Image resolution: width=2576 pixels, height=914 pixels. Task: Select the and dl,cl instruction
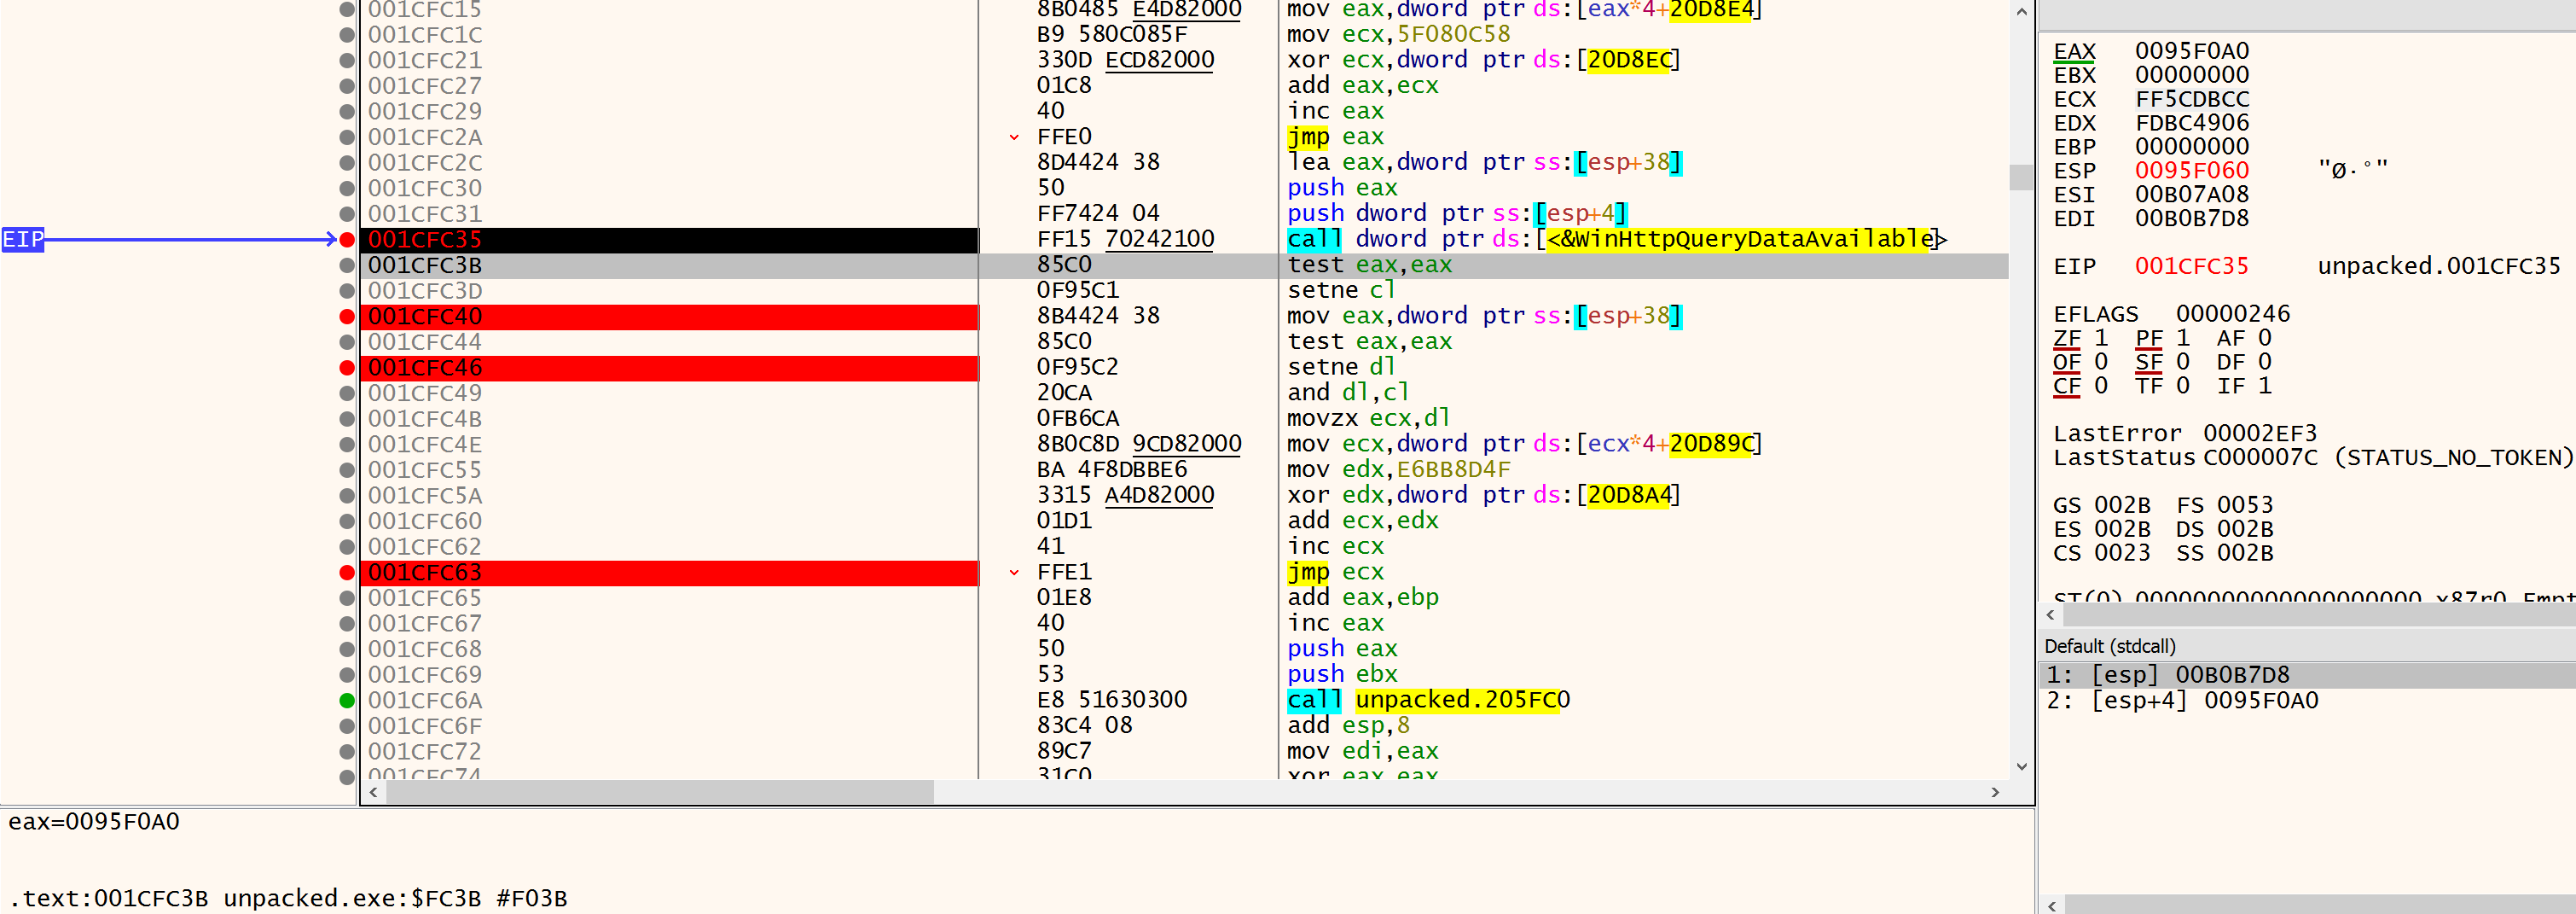tap(1348, 393)
